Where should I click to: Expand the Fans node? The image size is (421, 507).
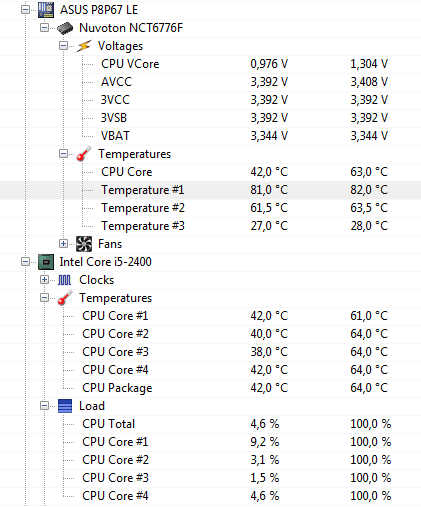point(63,244)
